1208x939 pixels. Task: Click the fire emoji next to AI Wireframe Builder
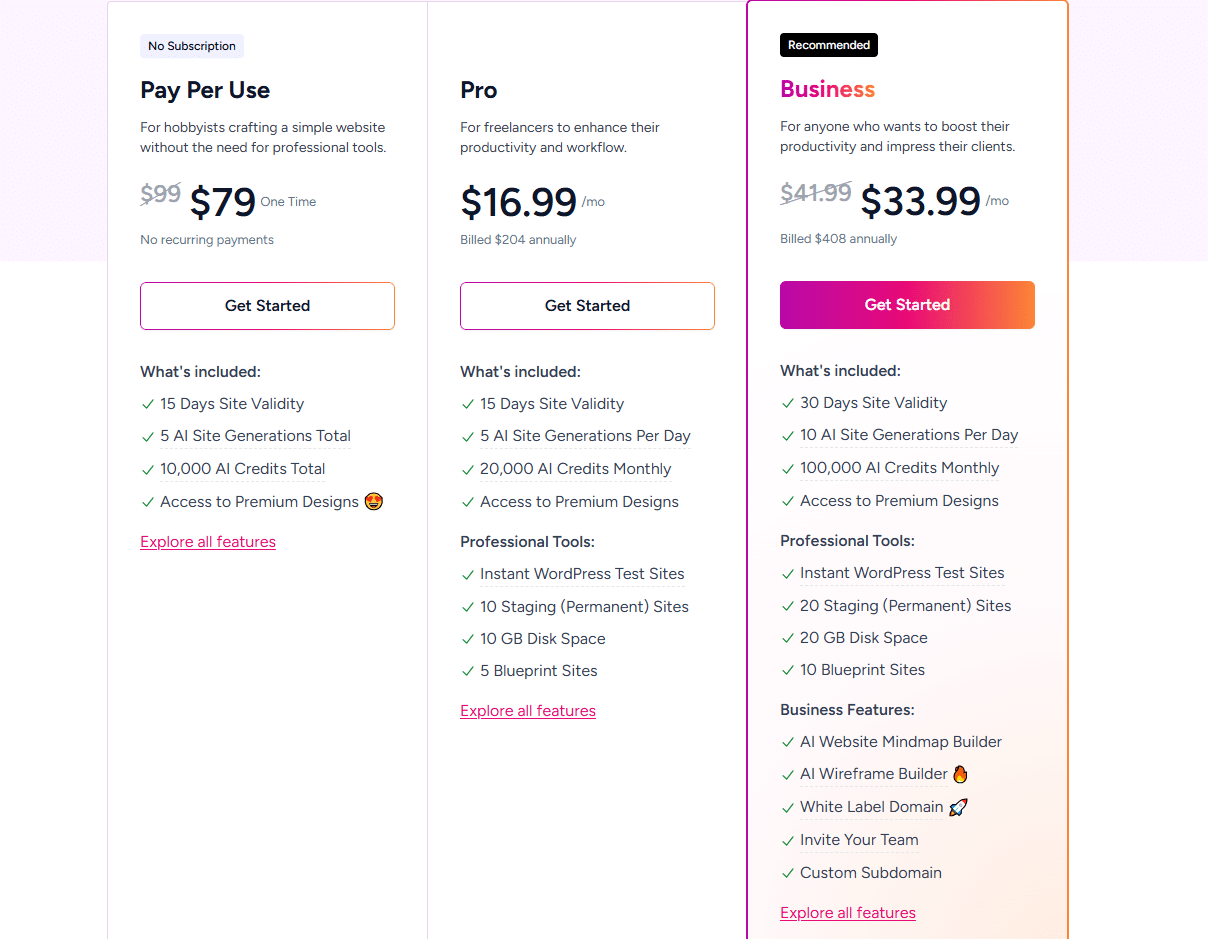pos(960,774)
